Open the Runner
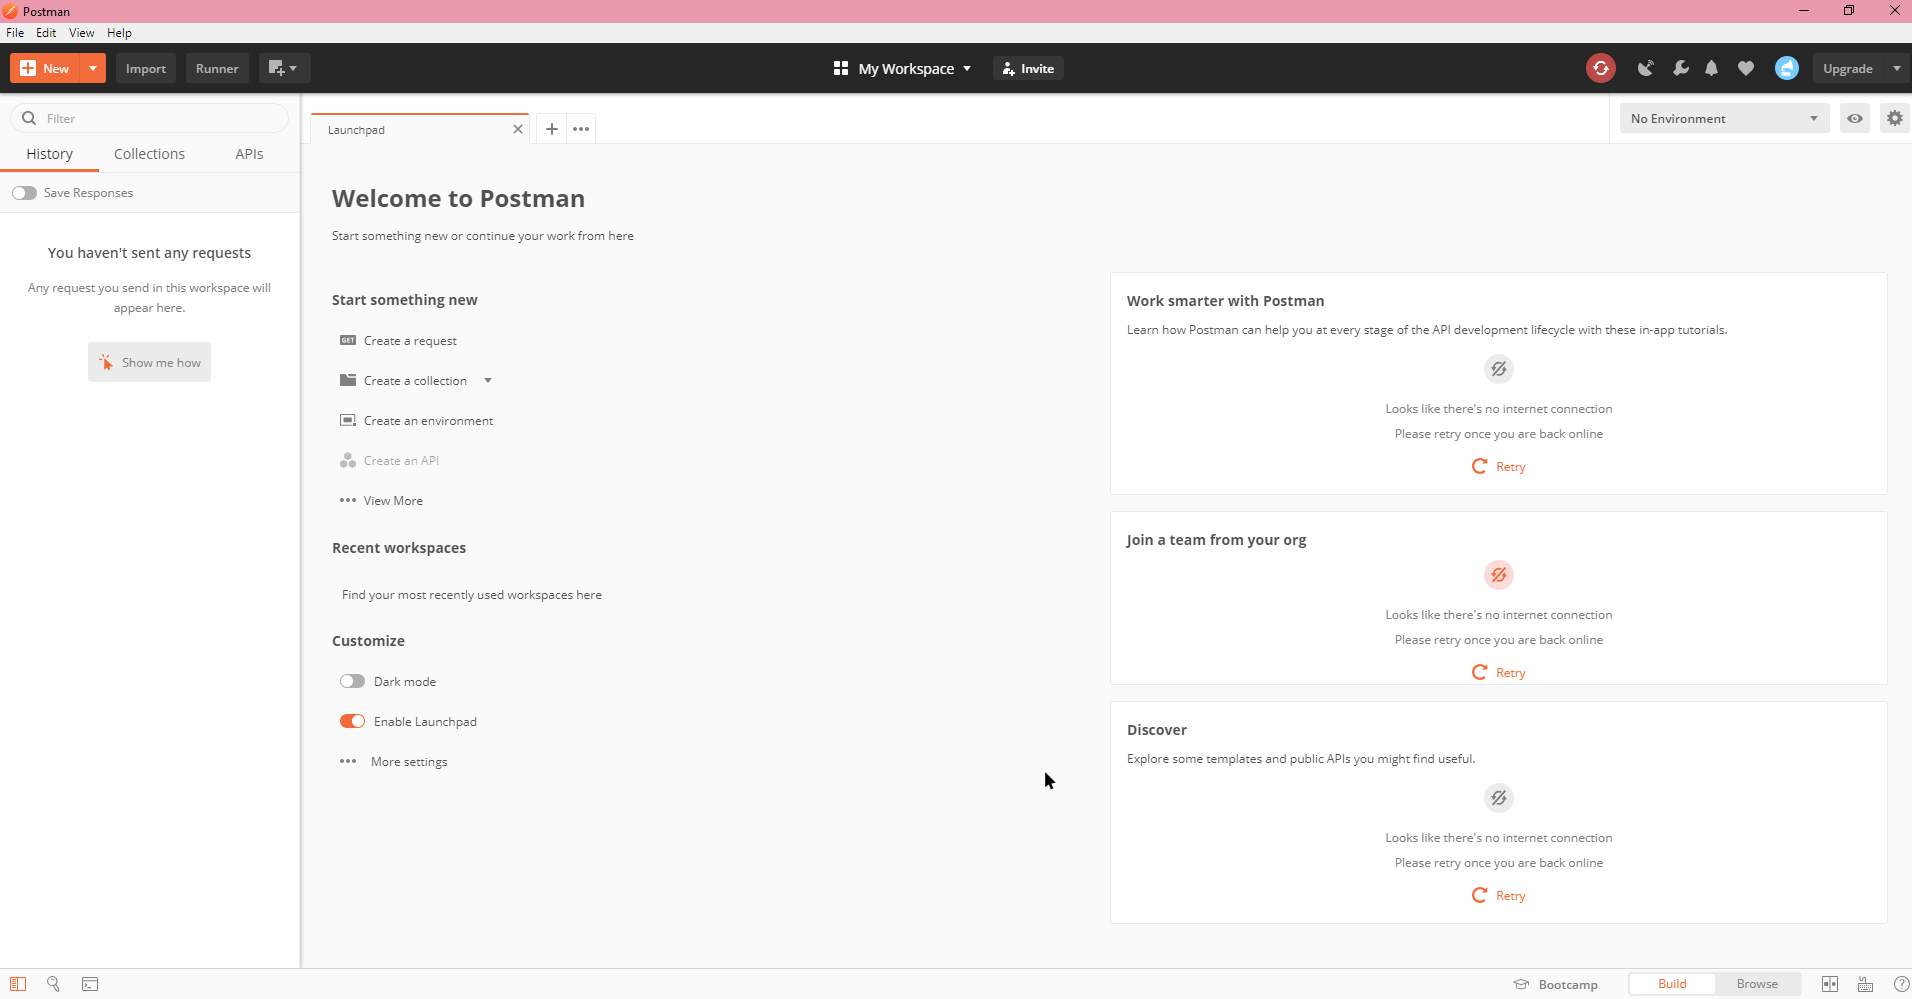This screenshot has width=1912, height=999. coord(216,68)
